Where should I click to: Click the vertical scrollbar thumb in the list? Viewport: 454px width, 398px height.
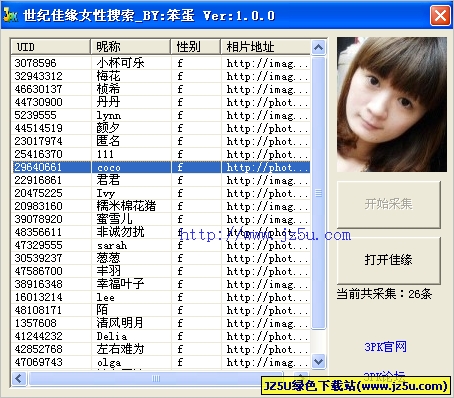pyautogui.click(x=318, y=193)
